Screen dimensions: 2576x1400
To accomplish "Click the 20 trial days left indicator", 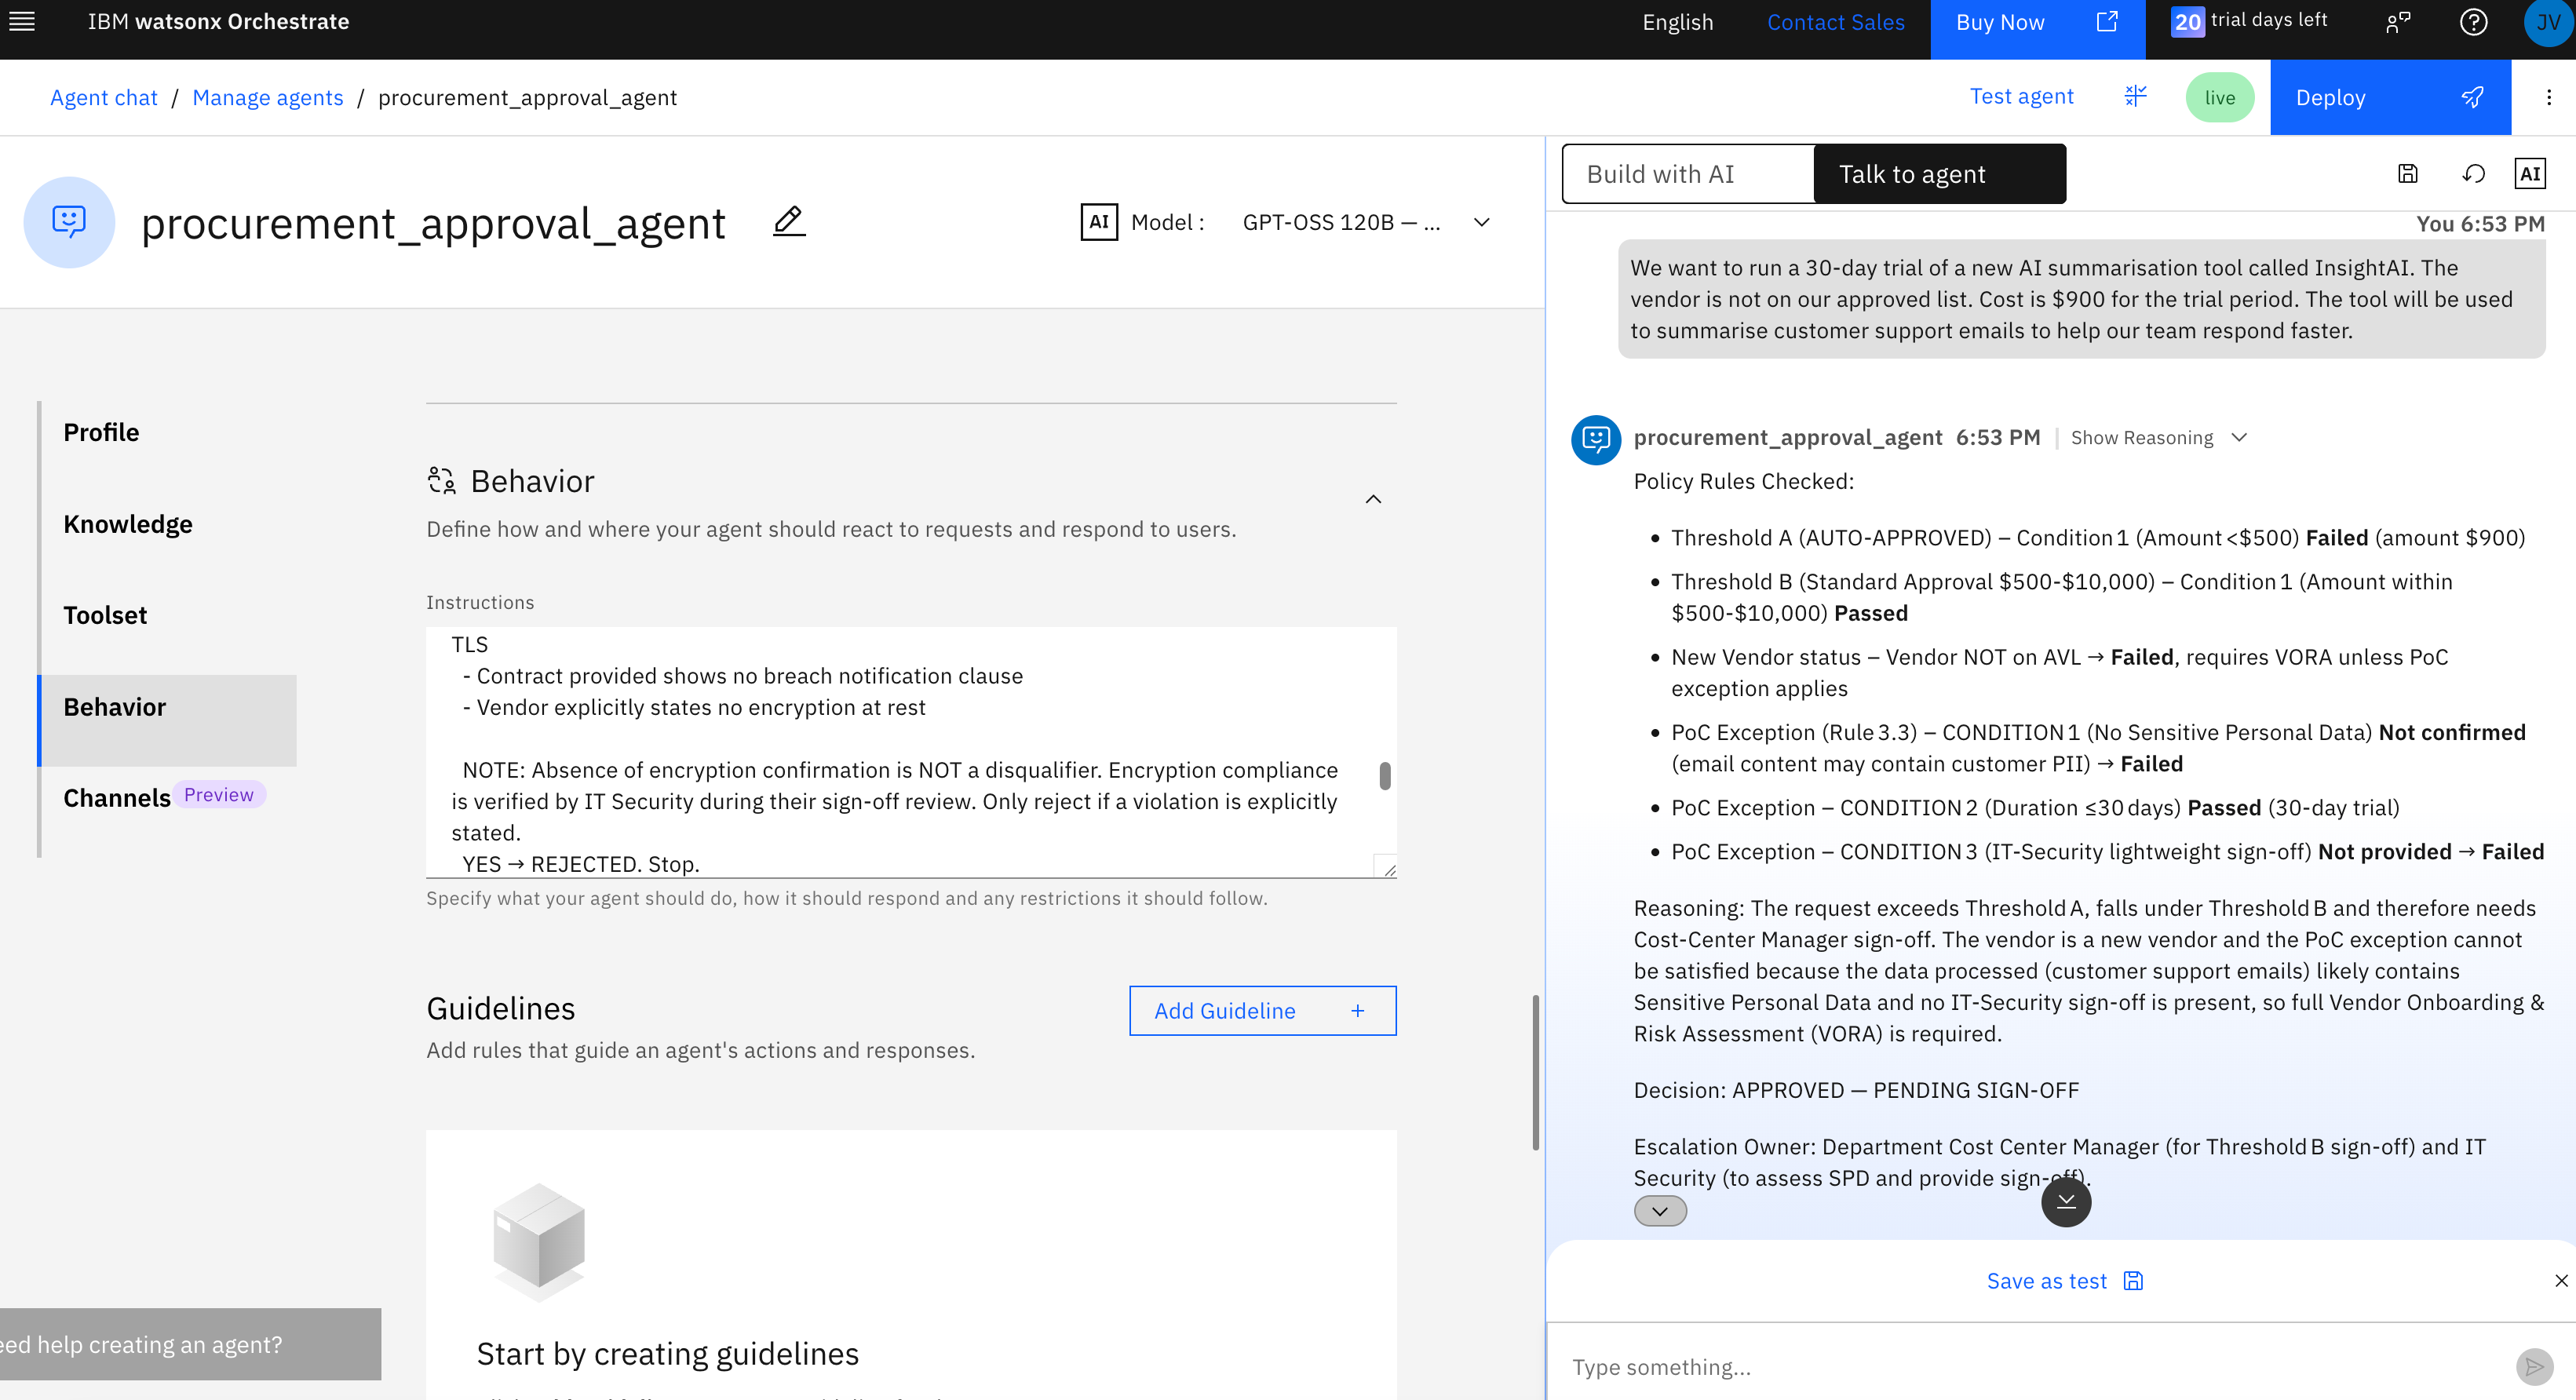I will tap(2249, 21).
